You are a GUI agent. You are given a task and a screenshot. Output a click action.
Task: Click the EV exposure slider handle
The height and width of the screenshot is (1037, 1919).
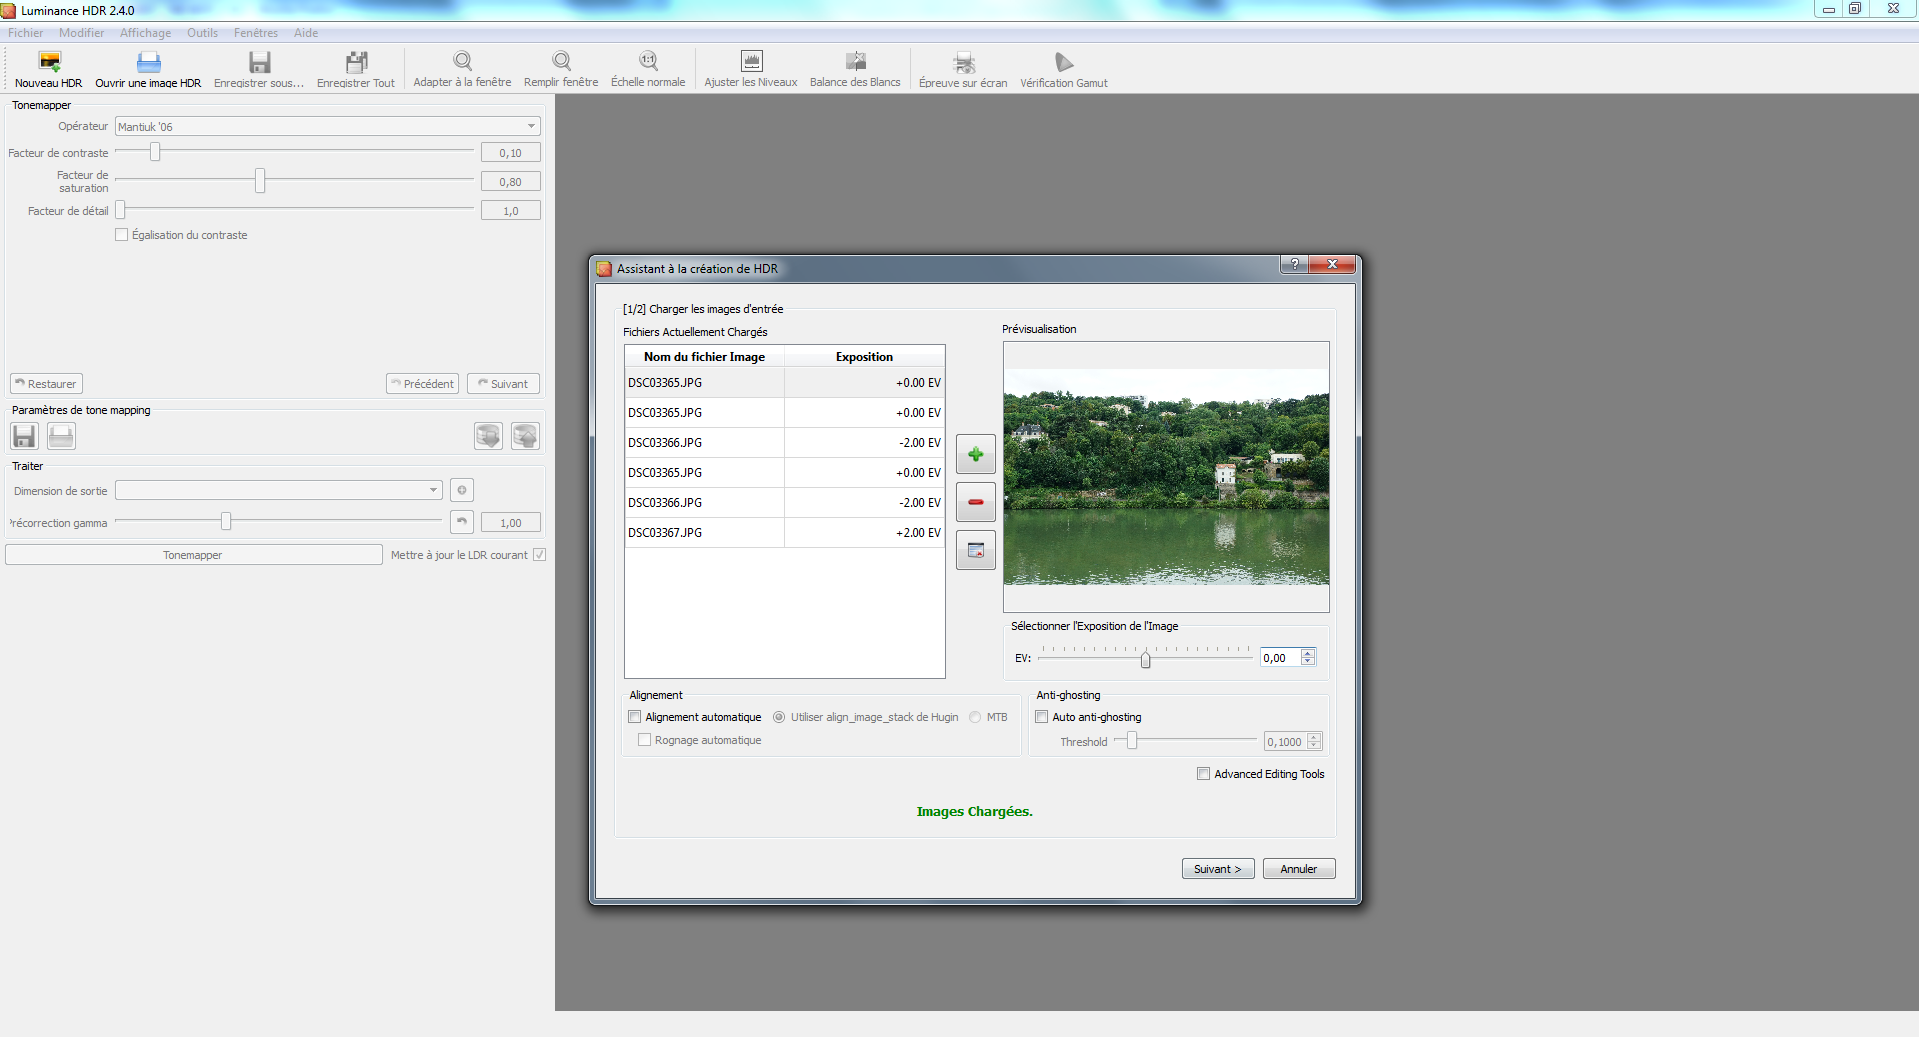[x=1146, y=659]
